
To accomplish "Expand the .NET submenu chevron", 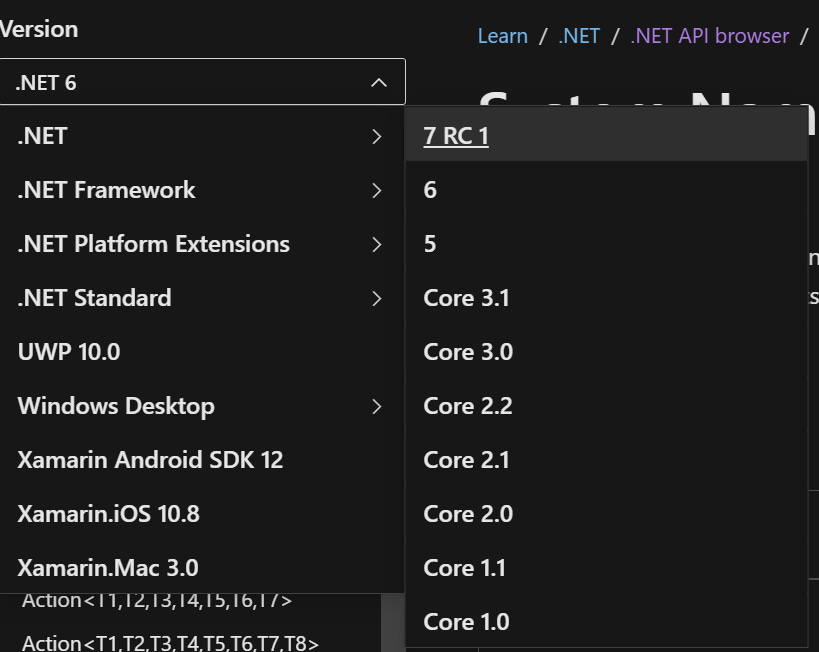I will point(376,137).
